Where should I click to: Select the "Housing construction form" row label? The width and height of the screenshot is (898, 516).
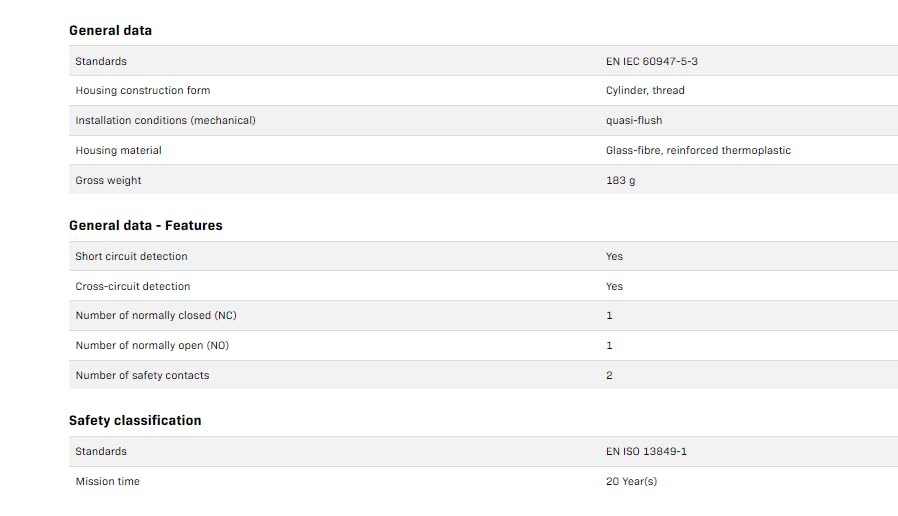142,90
